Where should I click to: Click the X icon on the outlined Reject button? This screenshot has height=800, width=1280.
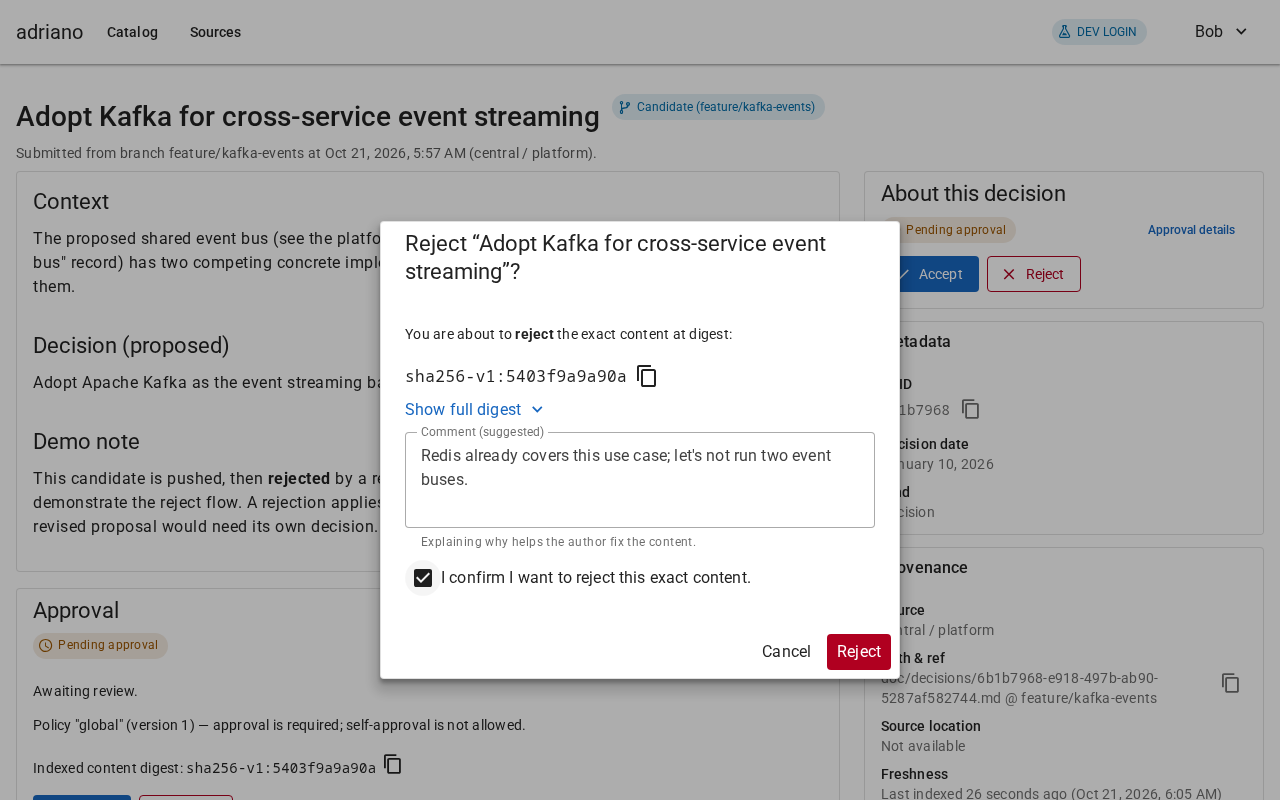click(1009, 274)
